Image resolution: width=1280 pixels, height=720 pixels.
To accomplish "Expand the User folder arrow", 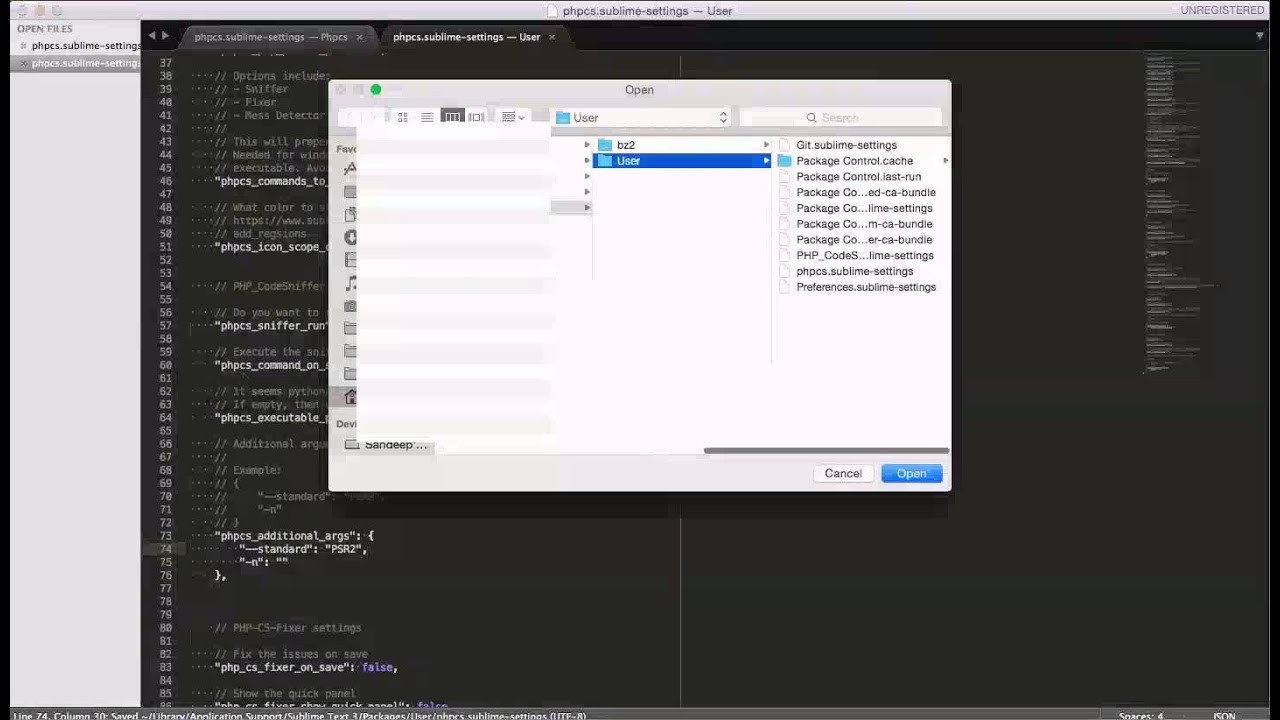I will [766, 161].
